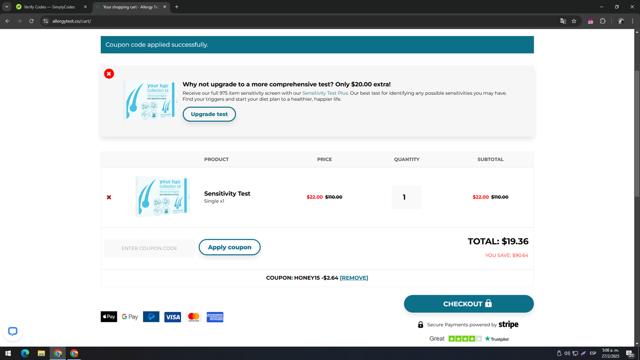Click the taskbar clock and date
Screen dimensions: 640x360
[x=610, y=353]
